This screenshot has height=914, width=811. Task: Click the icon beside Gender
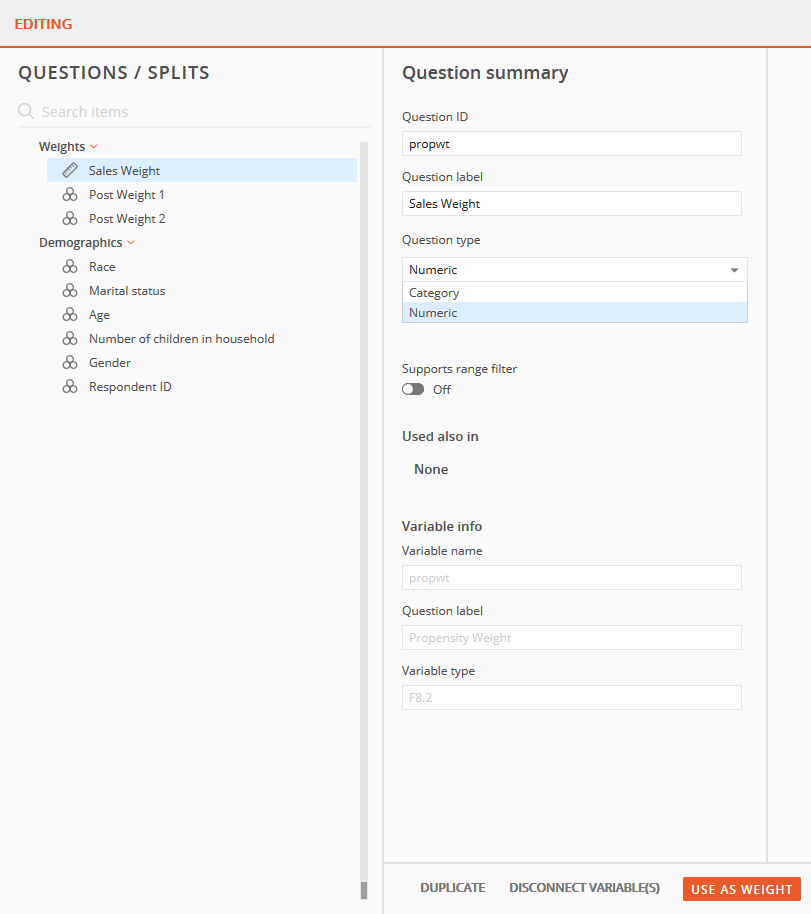(70, 363)
